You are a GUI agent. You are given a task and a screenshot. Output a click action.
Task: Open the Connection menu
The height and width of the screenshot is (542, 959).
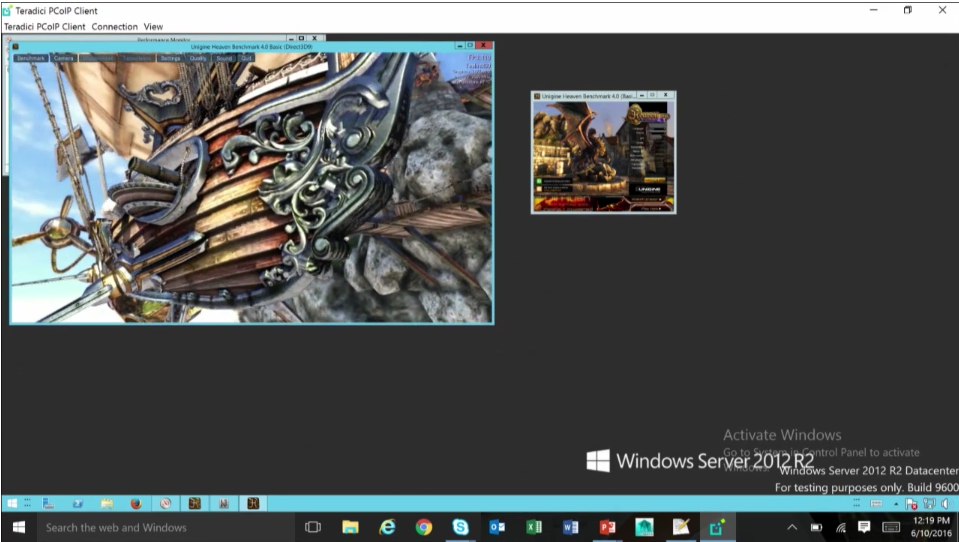tap(114, 26)
